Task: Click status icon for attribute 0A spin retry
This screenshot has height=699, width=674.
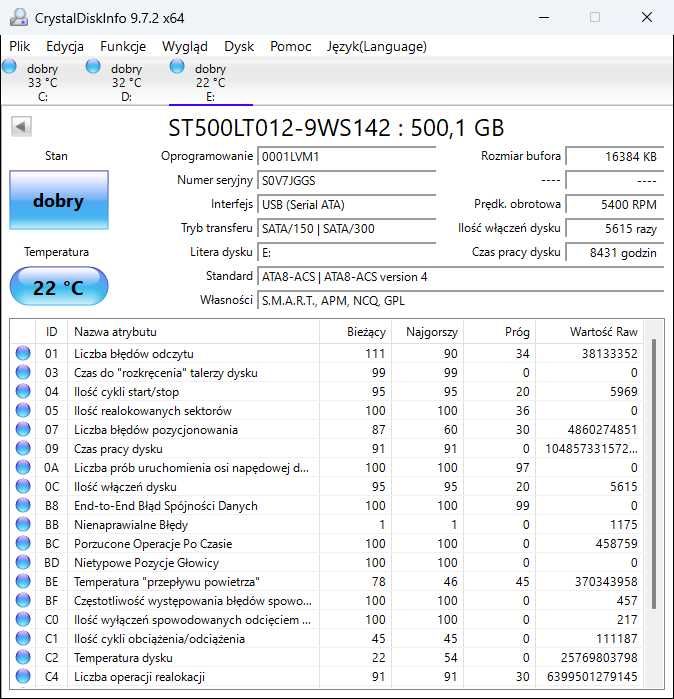Action: coord(23,467)
